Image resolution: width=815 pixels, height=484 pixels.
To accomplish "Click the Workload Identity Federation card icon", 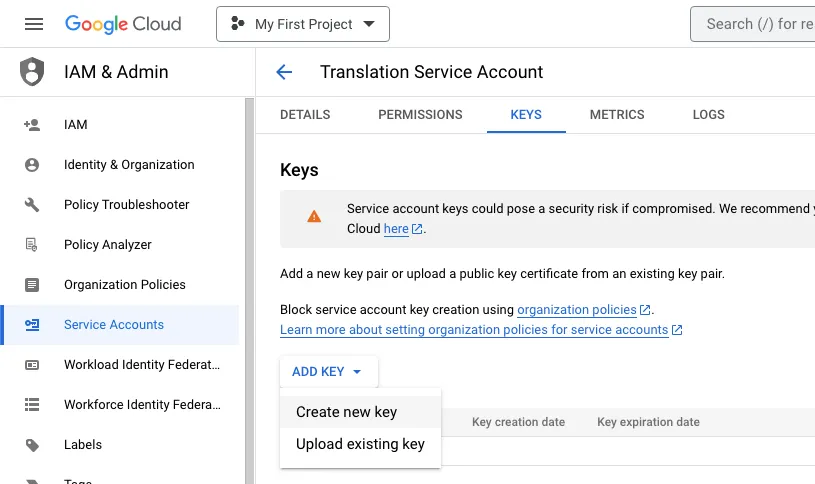I will point(32,365).
